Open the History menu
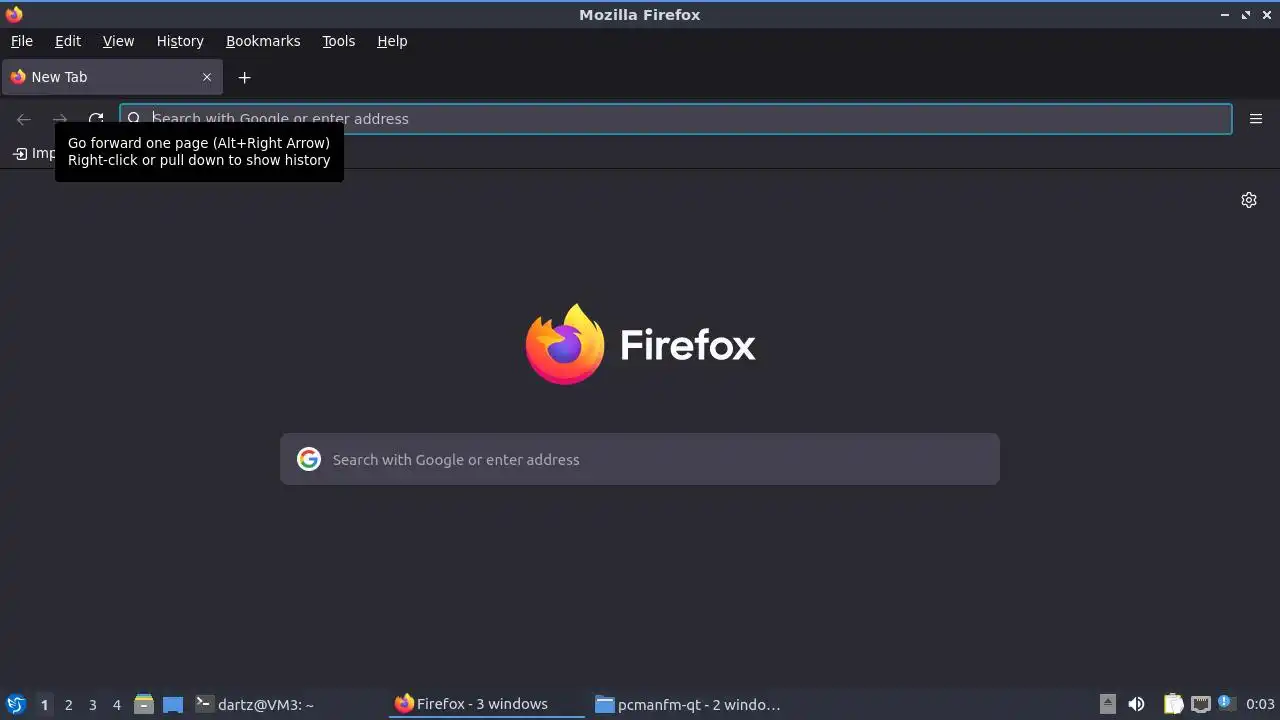Screen dimensions: 1280x720 pyautogui.click(x=180, y=41)
